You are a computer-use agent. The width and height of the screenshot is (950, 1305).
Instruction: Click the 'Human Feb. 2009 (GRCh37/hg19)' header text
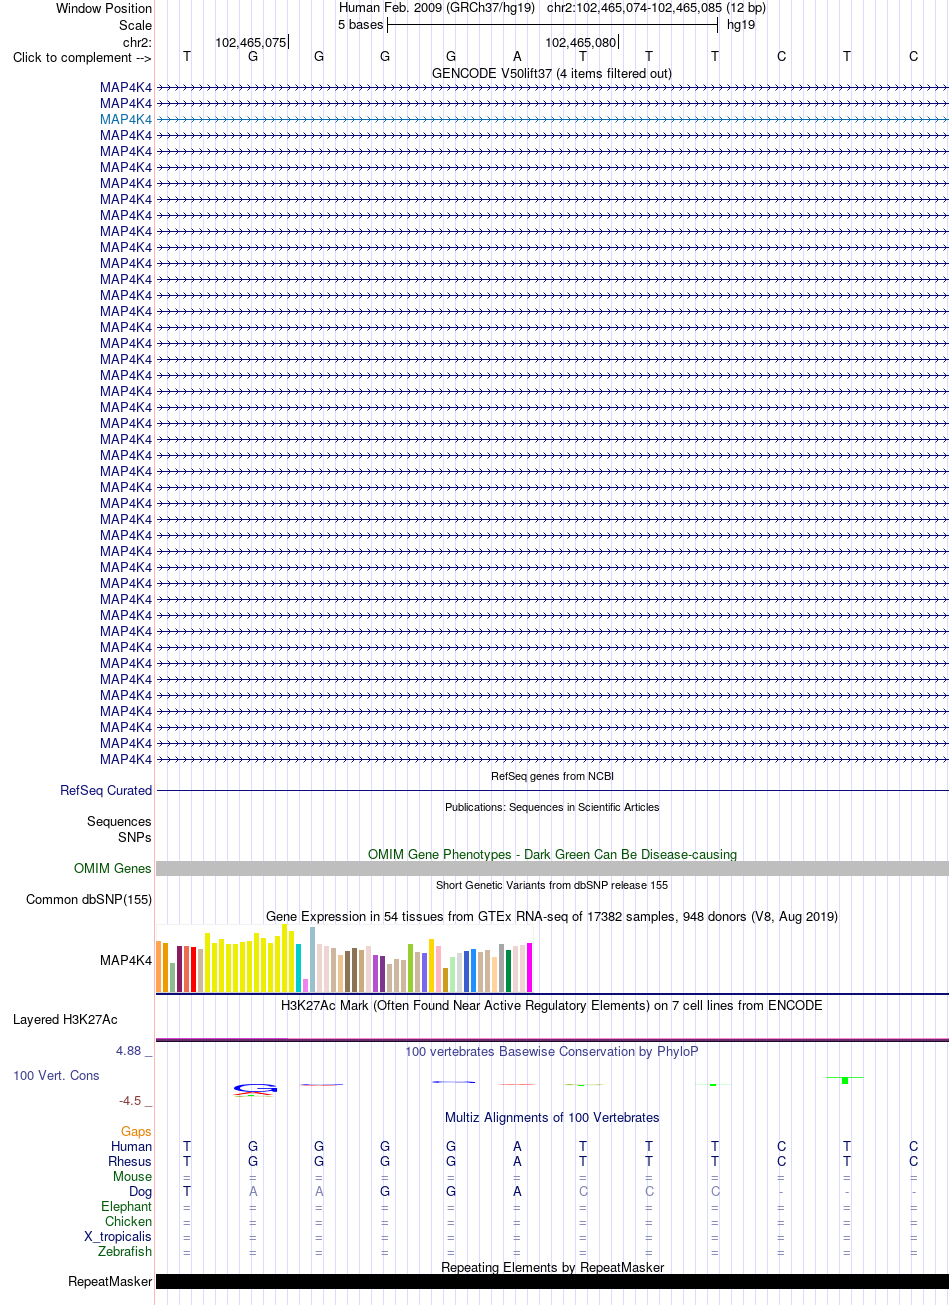(437, 8)
